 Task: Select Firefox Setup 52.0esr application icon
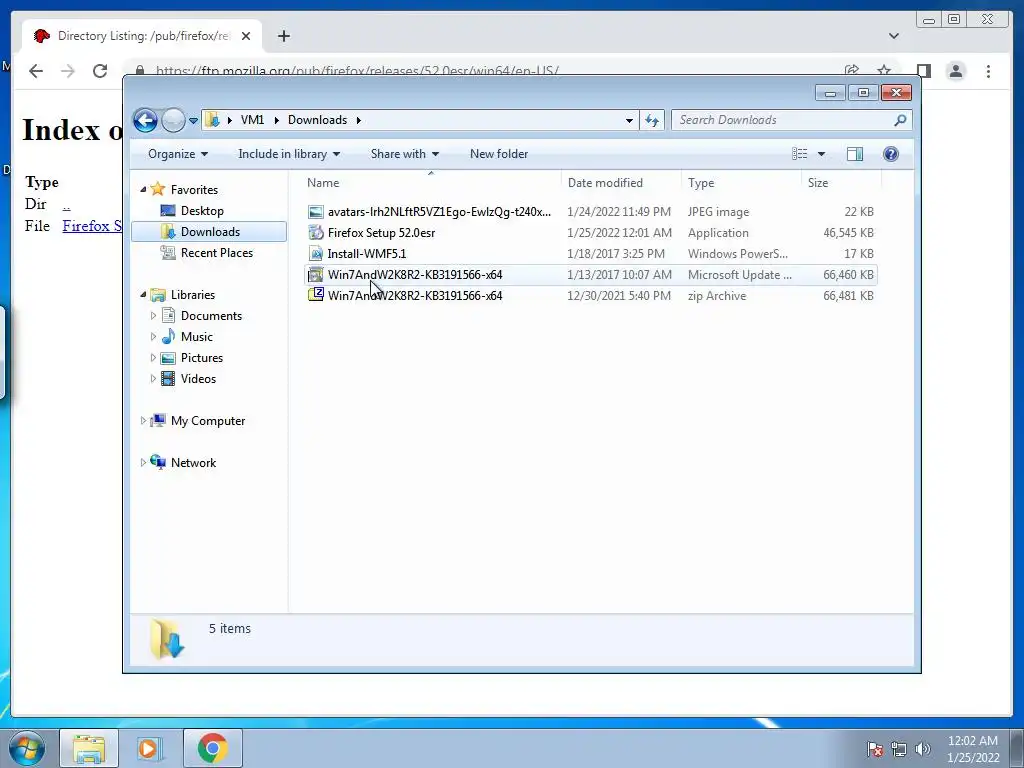(316, 233)
